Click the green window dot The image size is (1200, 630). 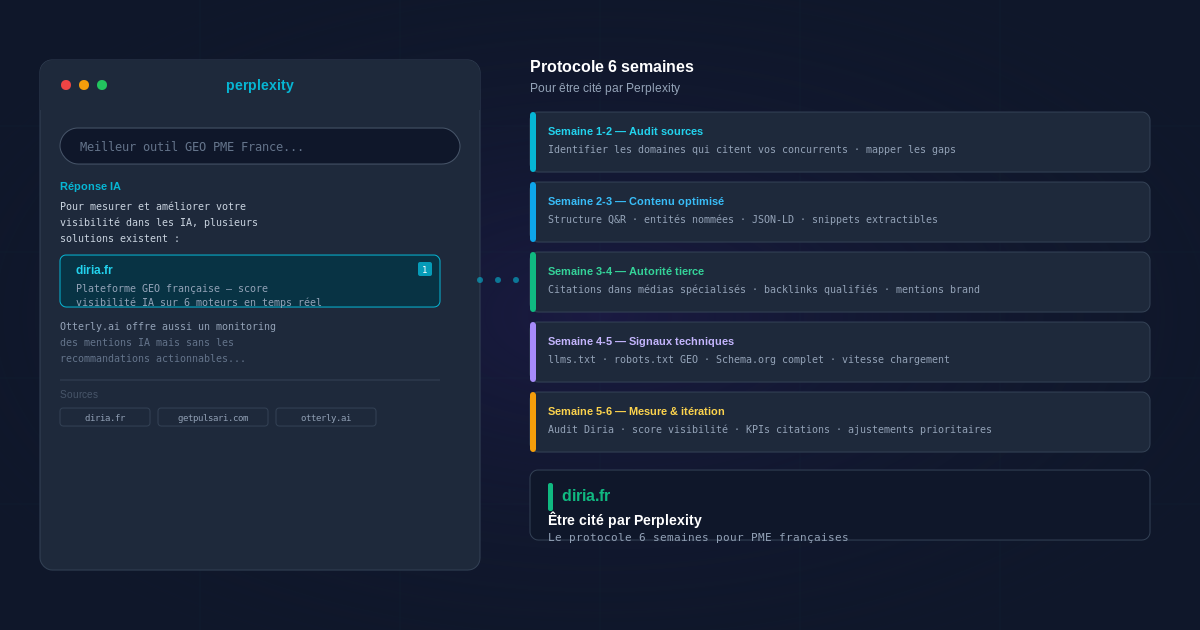102,85
